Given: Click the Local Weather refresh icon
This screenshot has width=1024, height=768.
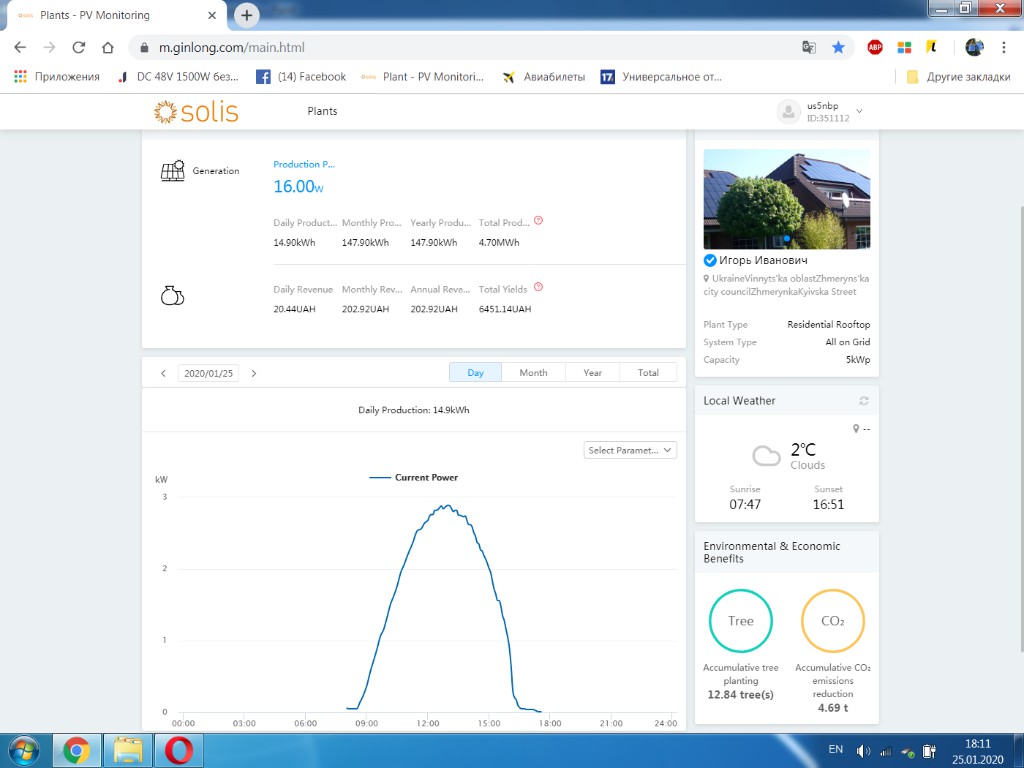Looking at the screenshot, I should coord(863,401).
